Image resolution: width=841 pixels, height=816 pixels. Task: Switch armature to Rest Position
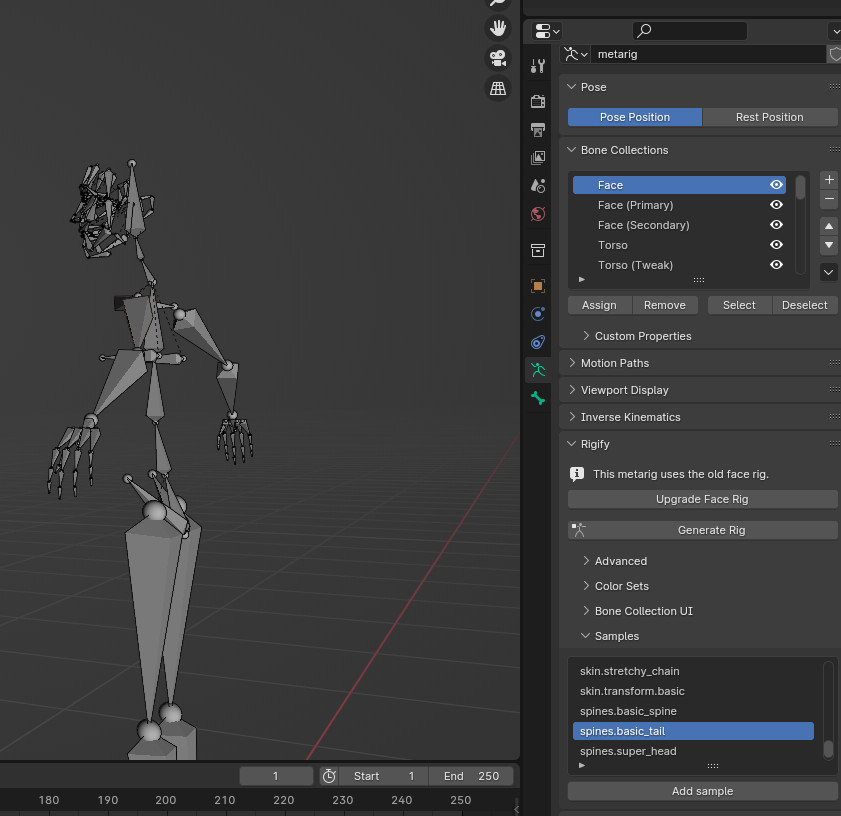coord(769,117)
